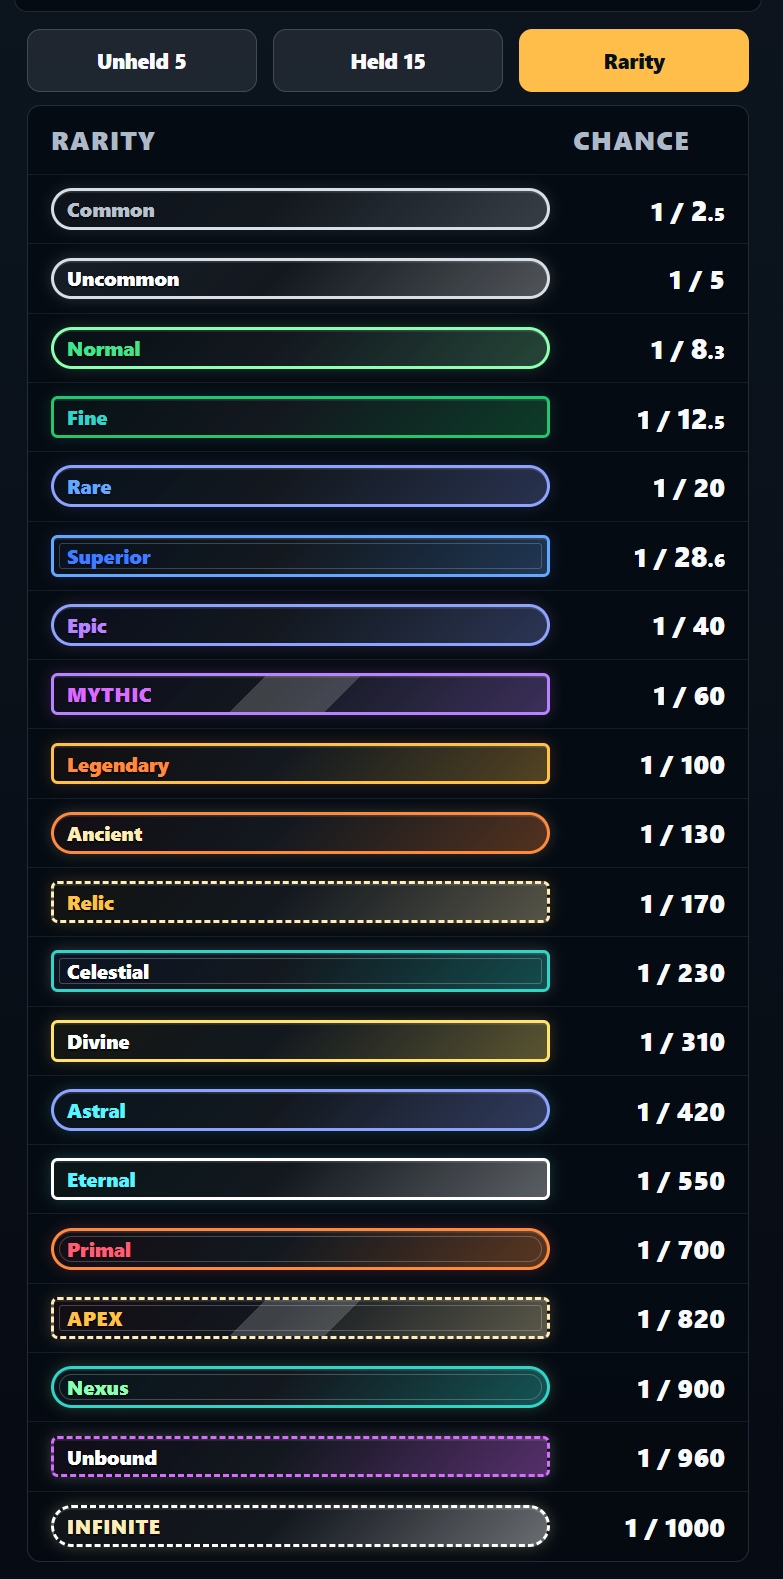This screenshot has width=783, height=1579.
Task: Select the Ancient rarity pill
Action: (300, 833)
